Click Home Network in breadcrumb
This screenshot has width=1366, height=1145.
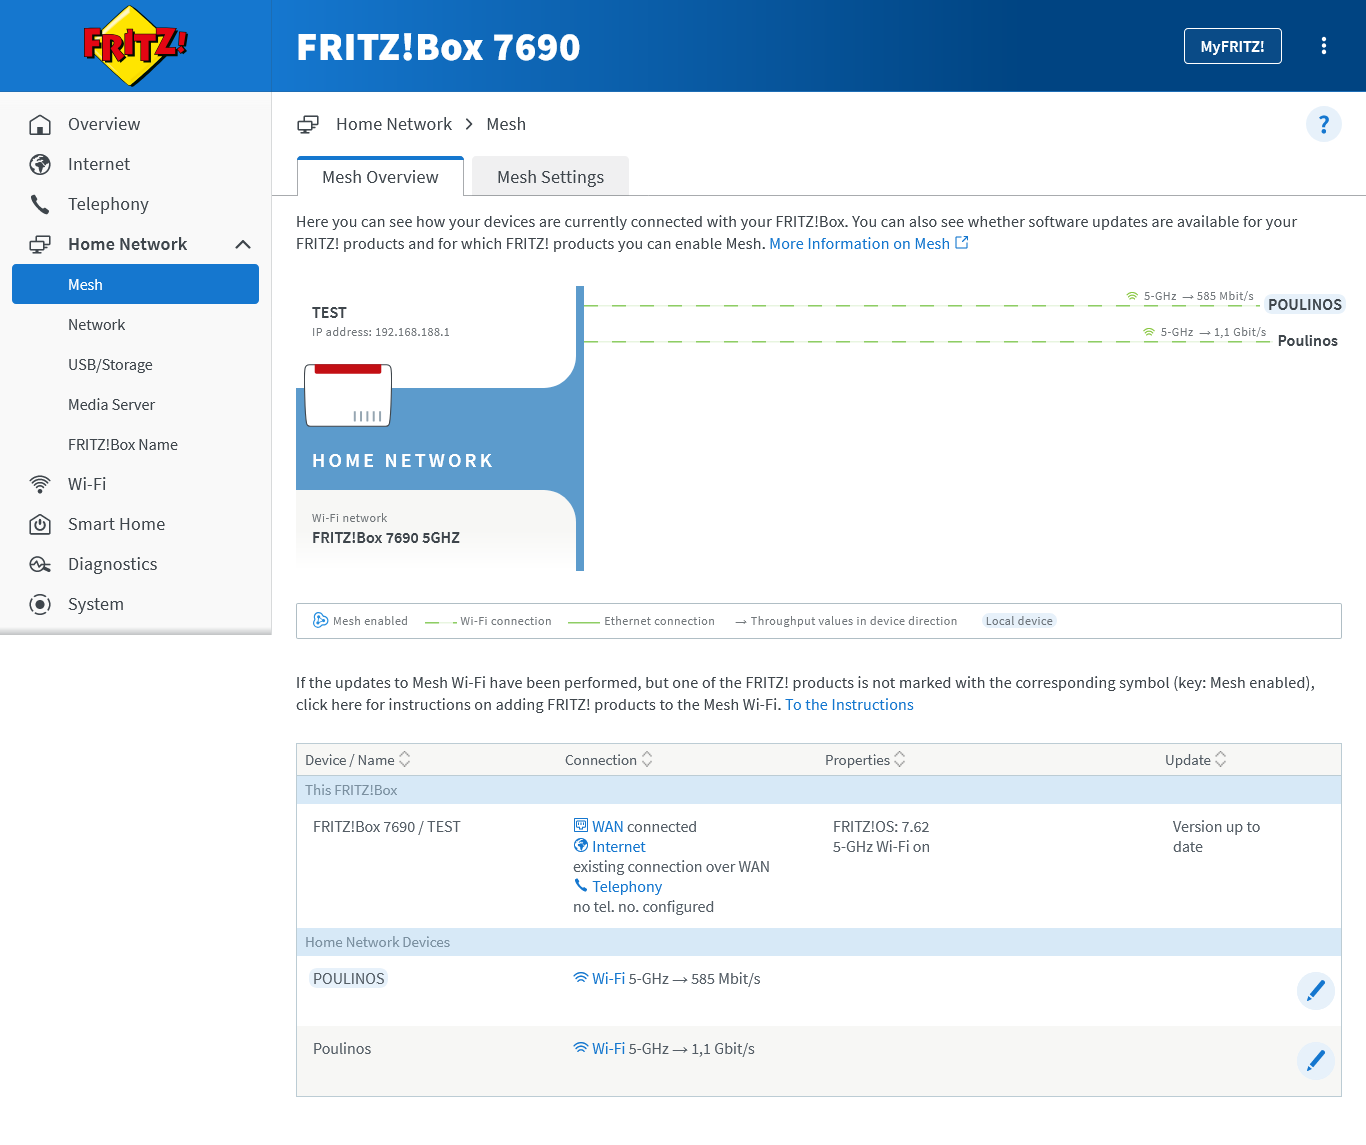pyautogui.click(x=394, y=124)
